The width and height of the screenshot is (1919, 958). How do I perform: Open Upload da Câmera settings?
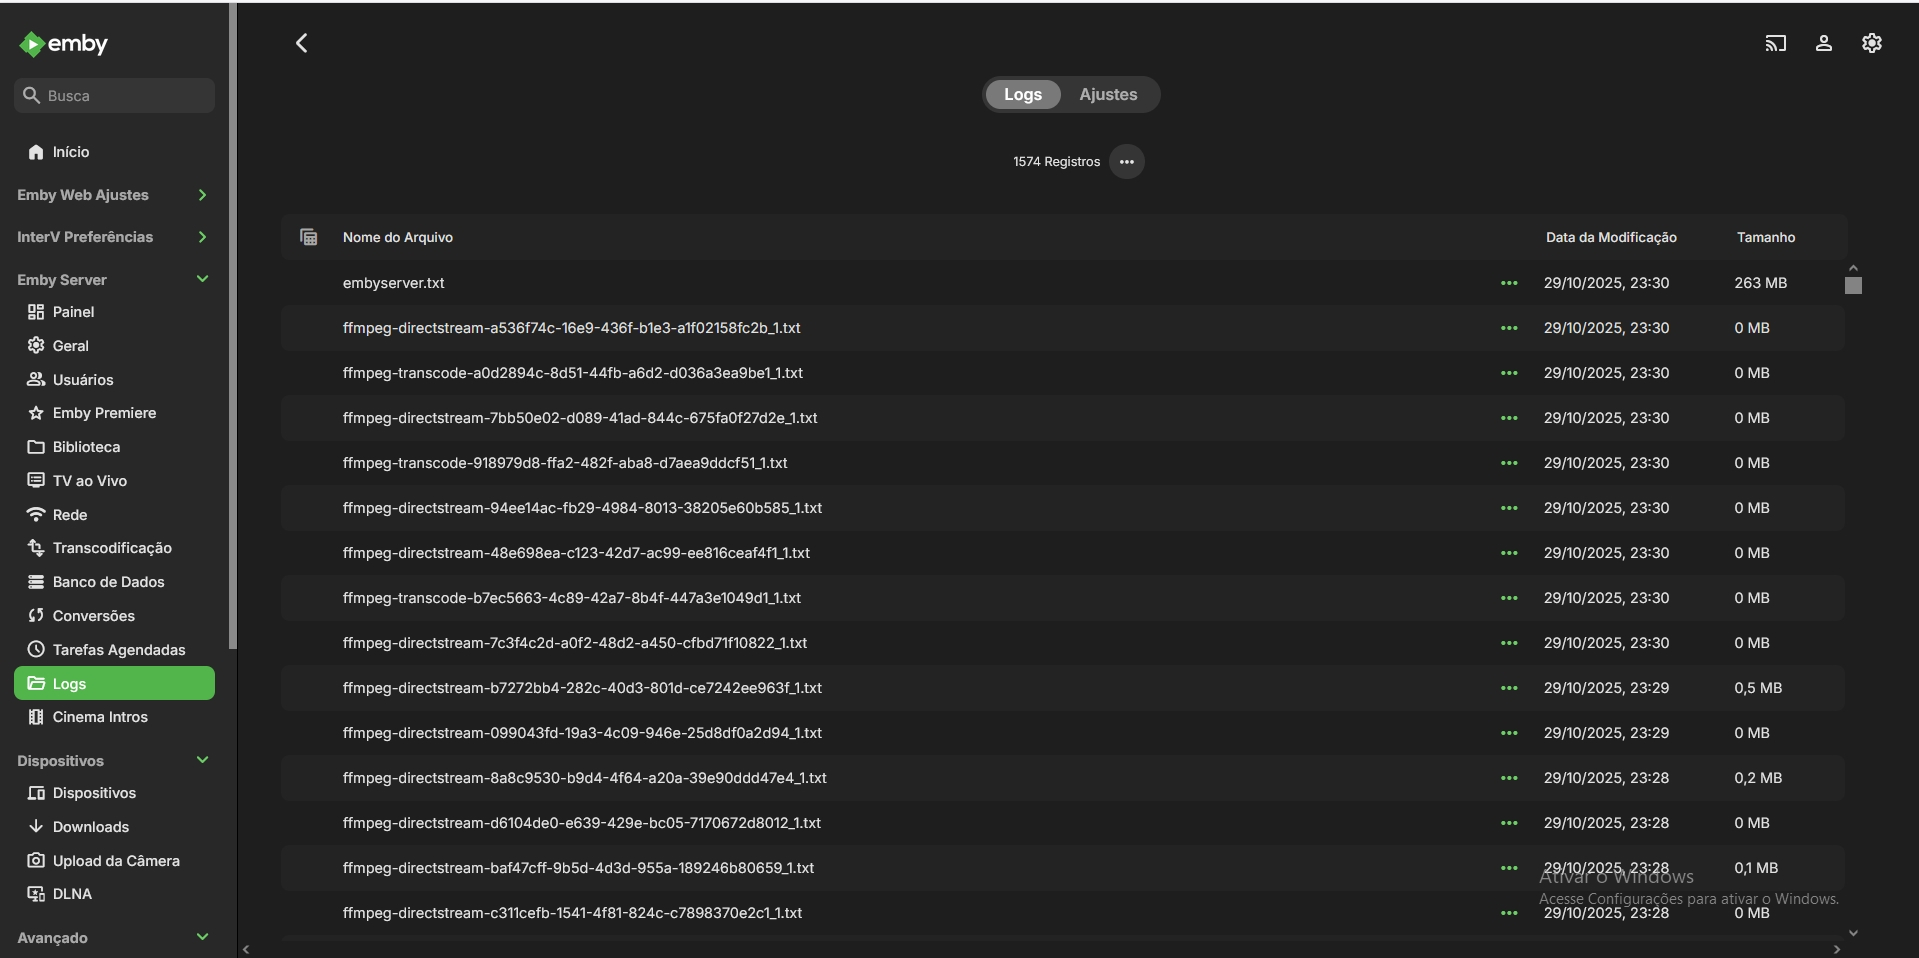(114, 861)
